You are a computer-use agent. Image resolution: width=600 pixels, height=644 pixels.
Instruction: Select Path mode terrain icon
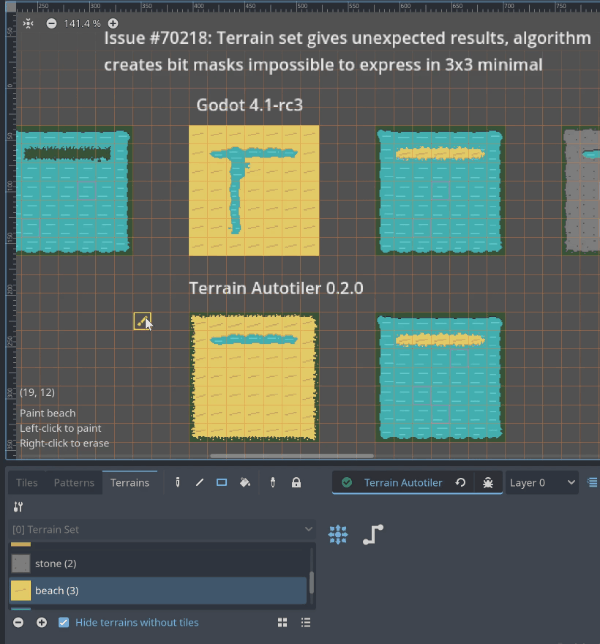[373, 534]
